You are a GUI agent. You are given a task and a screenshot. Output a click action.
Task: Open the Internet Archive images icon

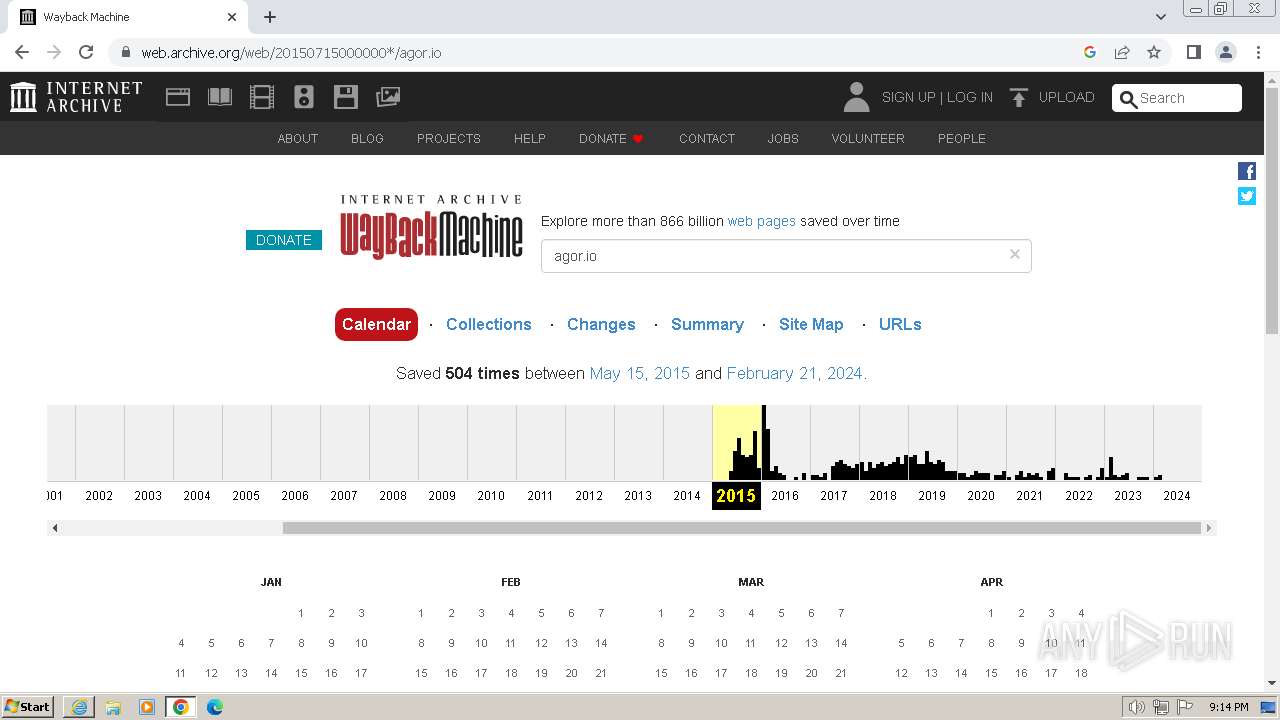point(388,97)
